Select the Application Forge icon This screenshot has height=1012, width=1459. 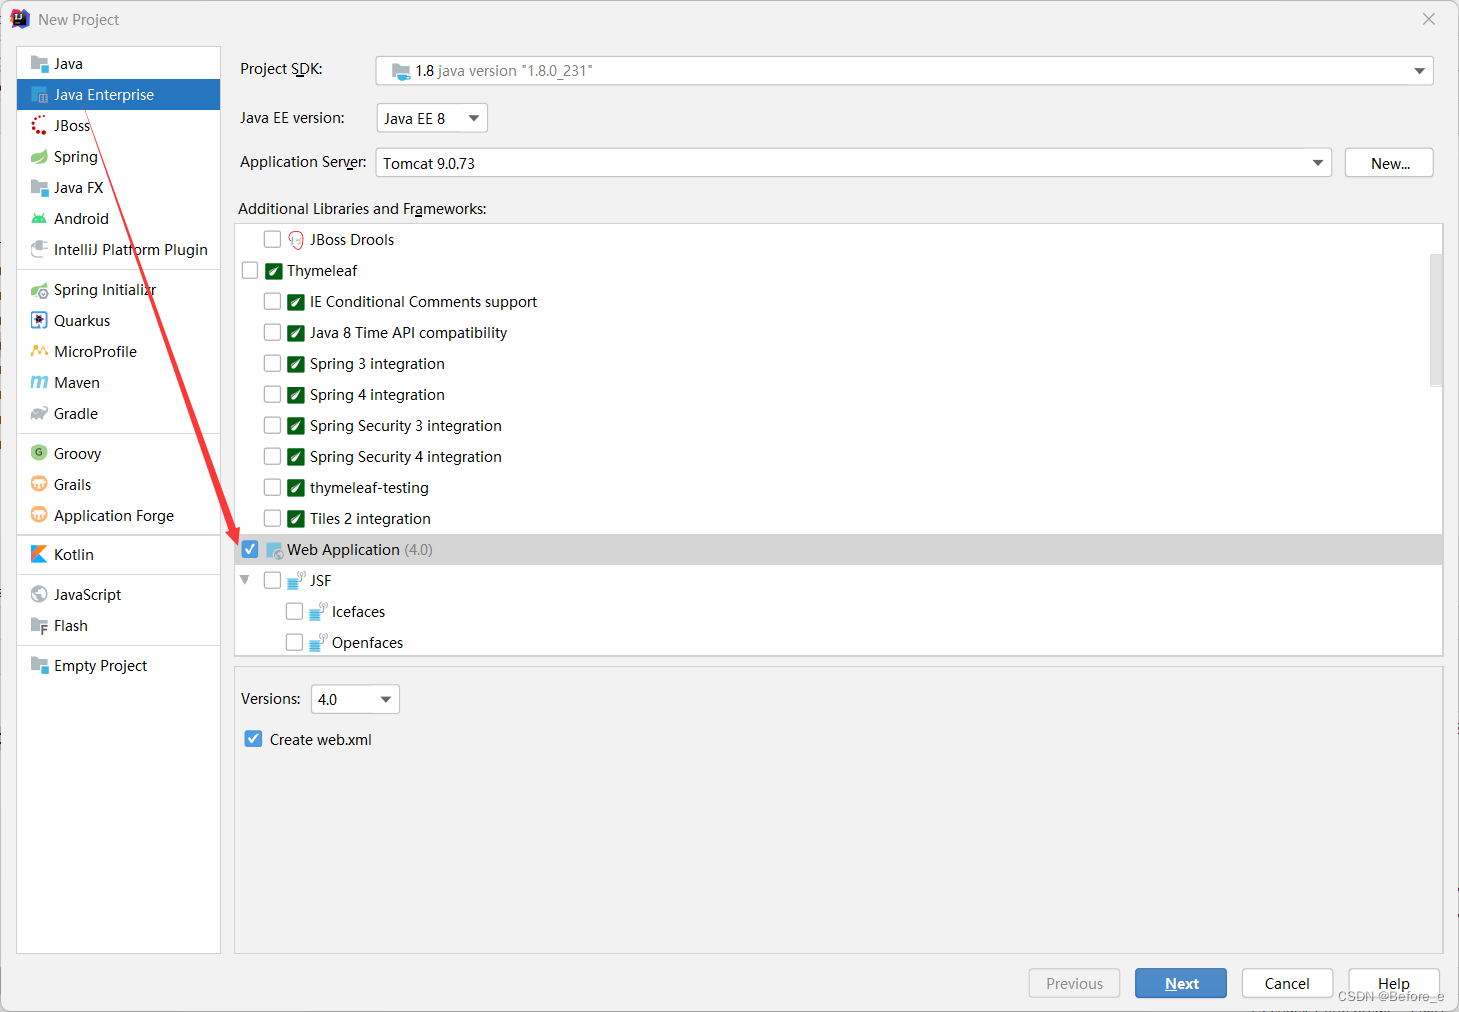pyautogui.click(x=39, y=516)
